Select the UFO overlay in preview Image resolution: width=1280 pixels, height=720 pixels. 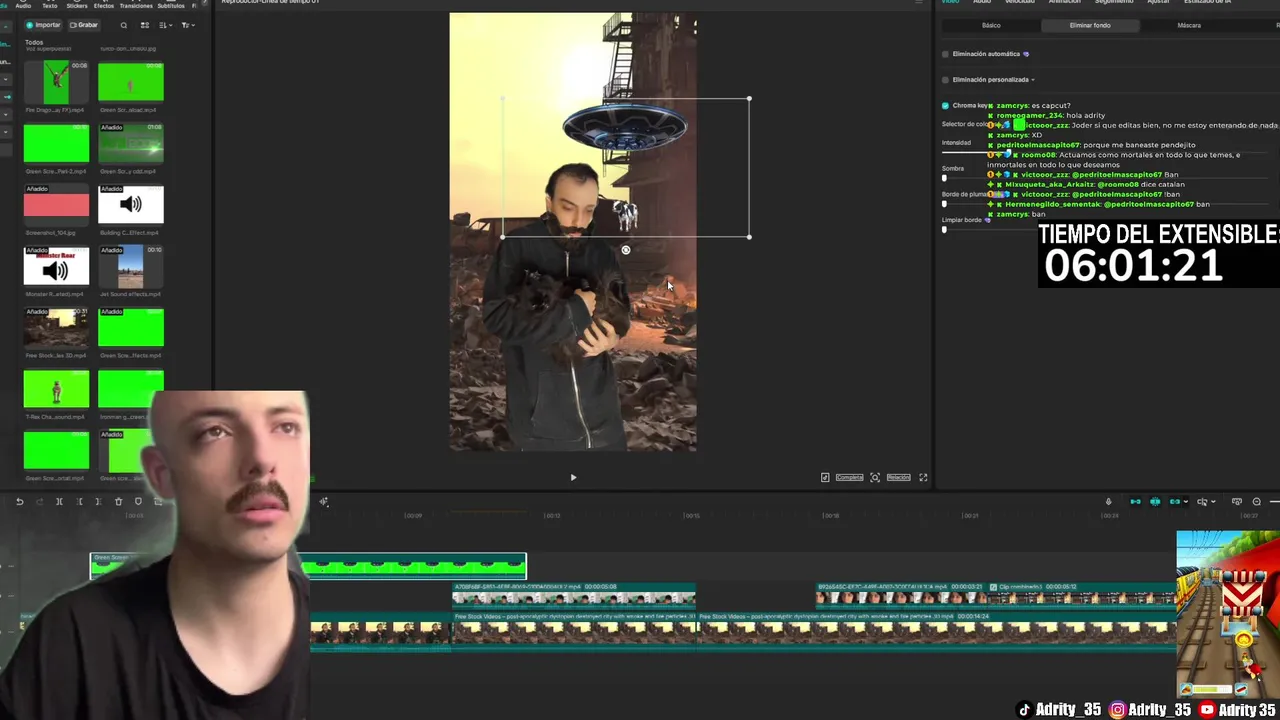pyautogui.click(x=625, y=128)
